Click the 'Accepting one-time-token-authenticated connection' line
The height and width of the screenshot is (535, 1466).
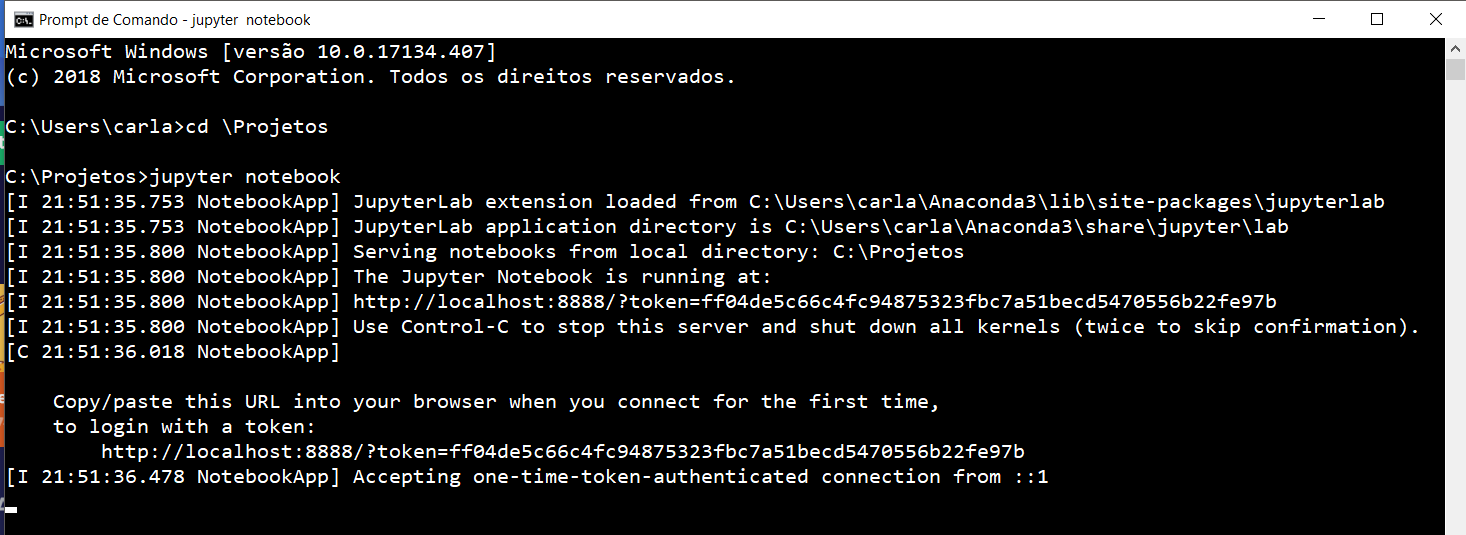coord(527,477)
